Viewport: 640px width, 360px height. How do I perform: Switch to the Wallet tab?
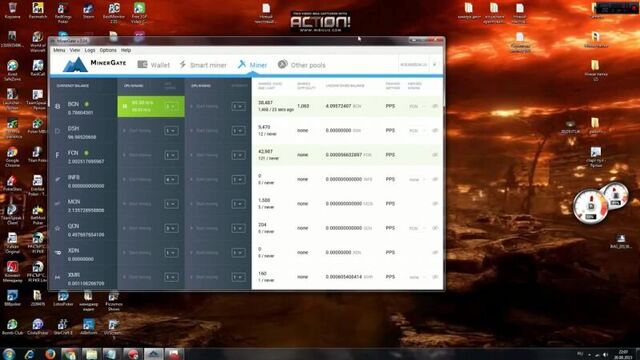(x=154, y=65)
